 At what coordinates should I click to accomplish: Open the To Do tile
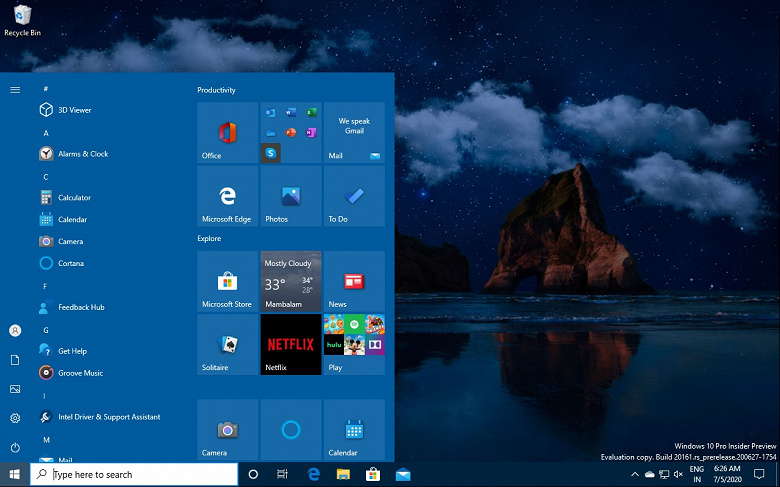354,197
